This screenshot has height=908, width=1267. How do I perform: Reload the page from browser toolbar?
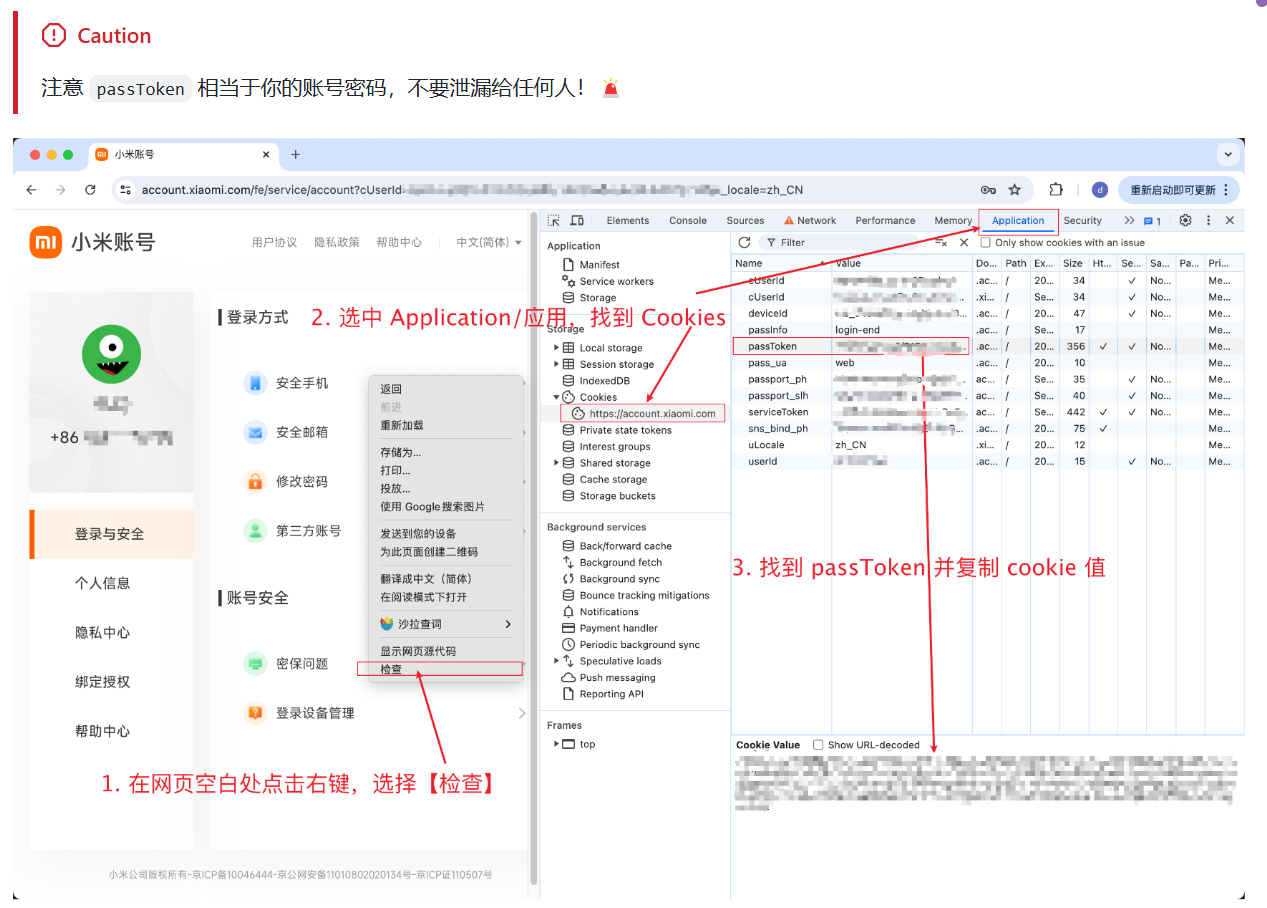click(90, 190)
